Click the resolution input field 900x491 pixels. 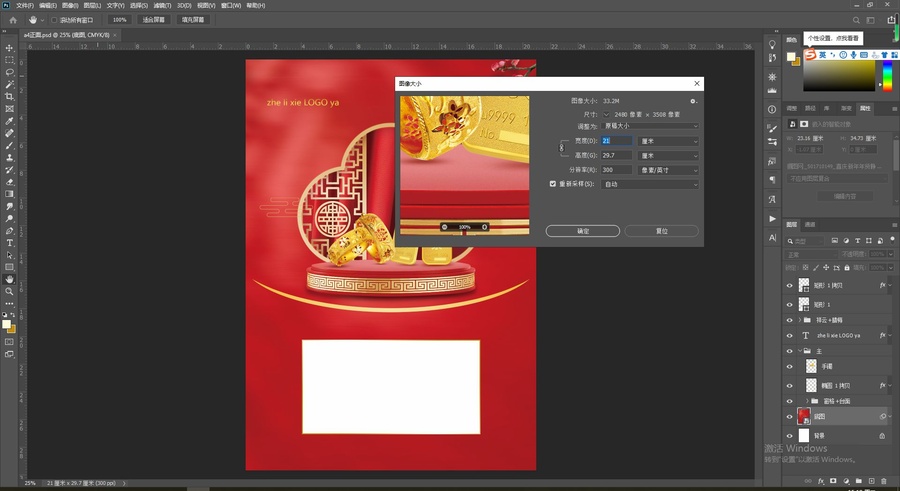(x=616, y=170)
